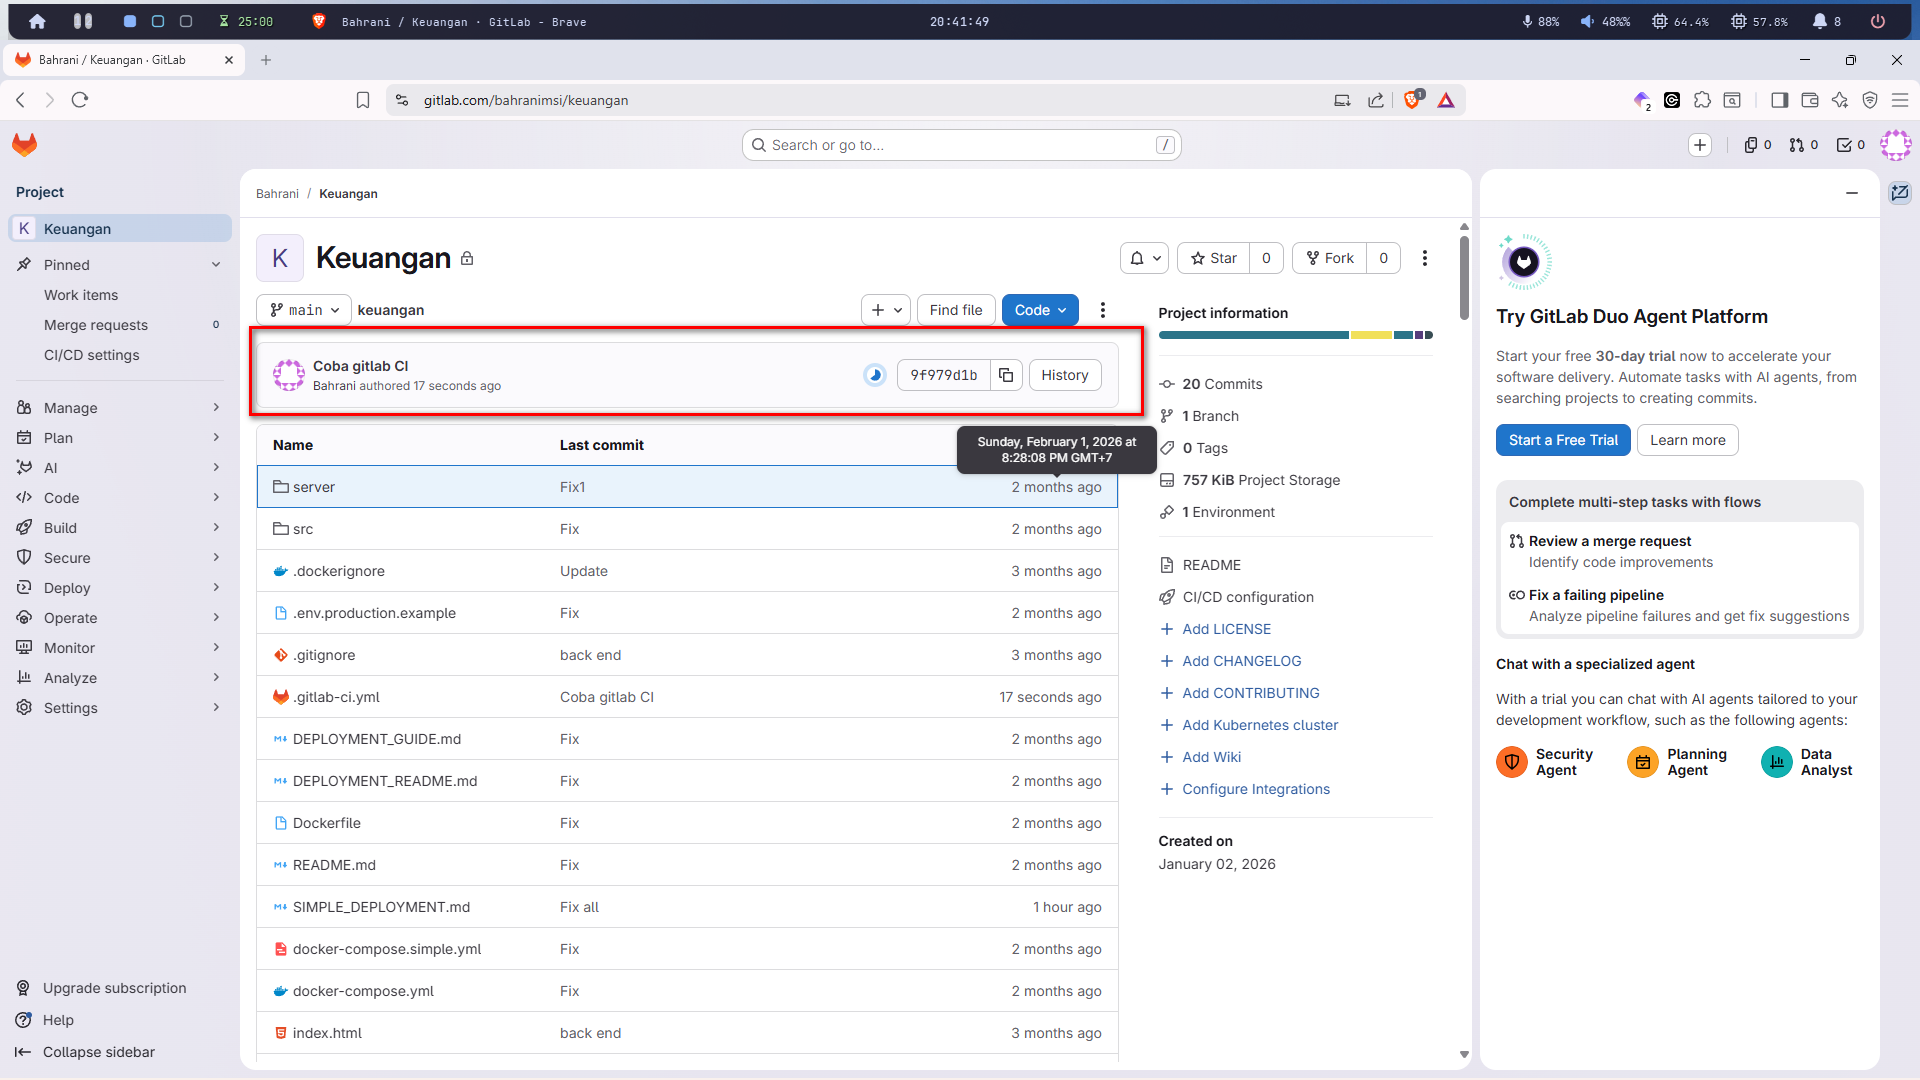The image size is (1920, 1080).
Task: Open Merge requests in the sidebar
Action: pyautogui.click(x=96, y=325)
